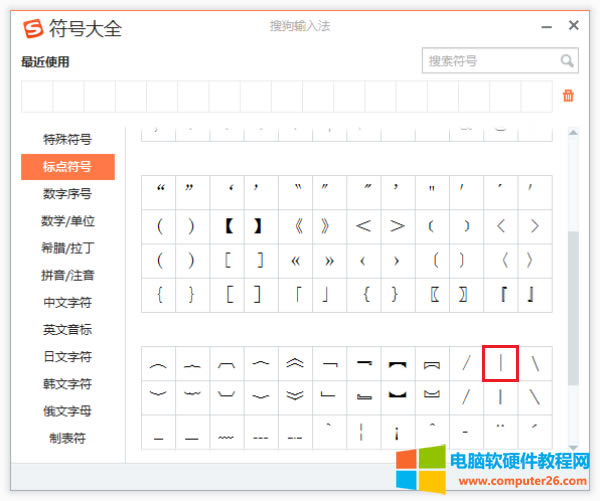
Task: Click the magnifier icon in search box
Action: [x=567, y=61]
